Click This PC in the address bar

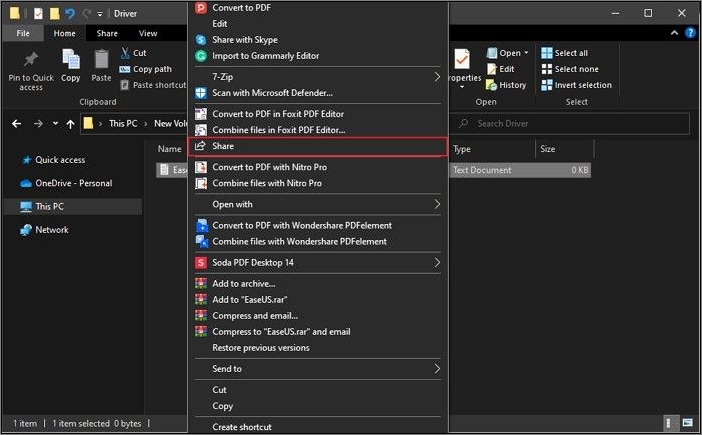[123, 124]
